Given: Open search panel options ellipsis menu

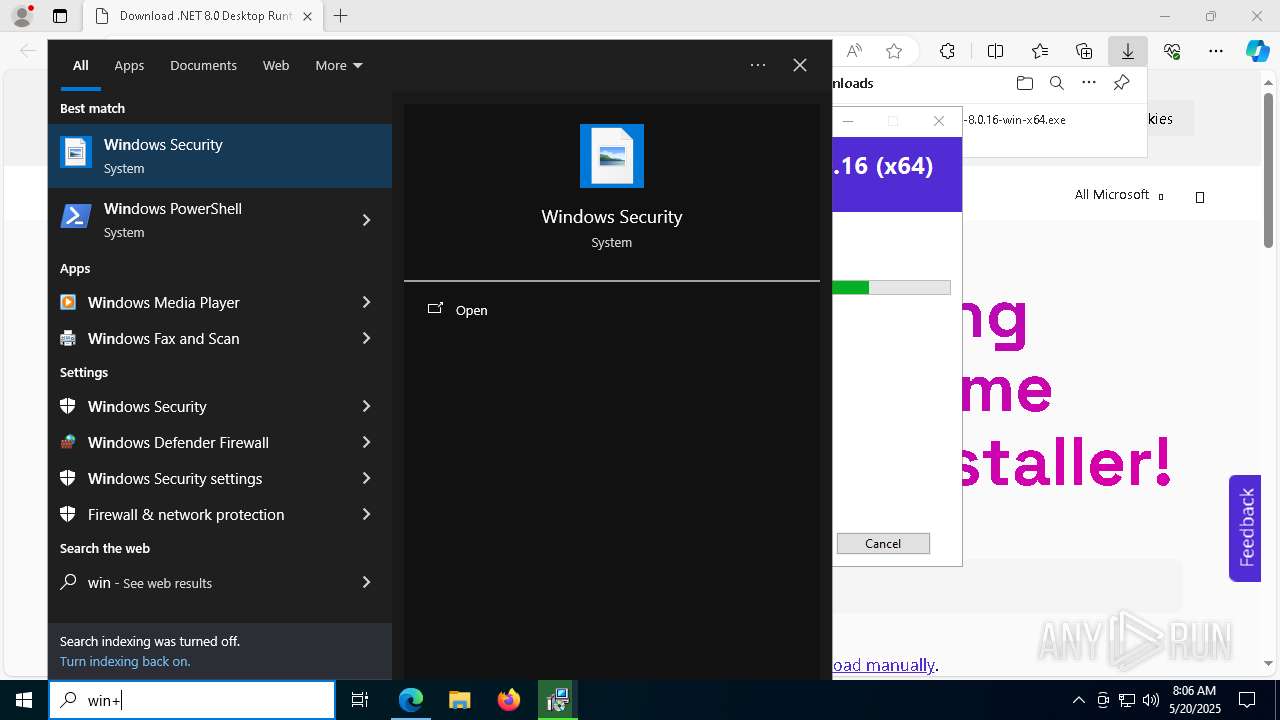Looking at the screenshot, I should tap(758, 65).
